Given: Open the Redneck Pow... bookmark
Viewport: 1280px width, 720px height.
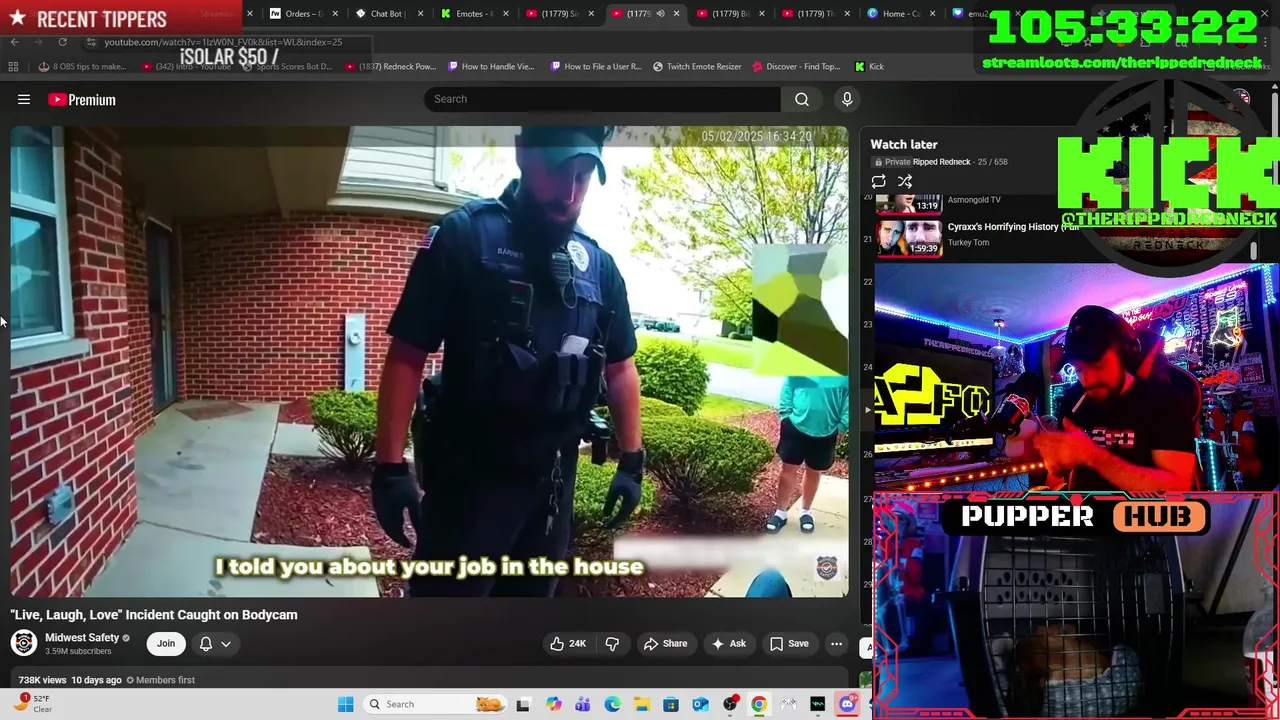Looking at the screenshot, I should [390, 67].
